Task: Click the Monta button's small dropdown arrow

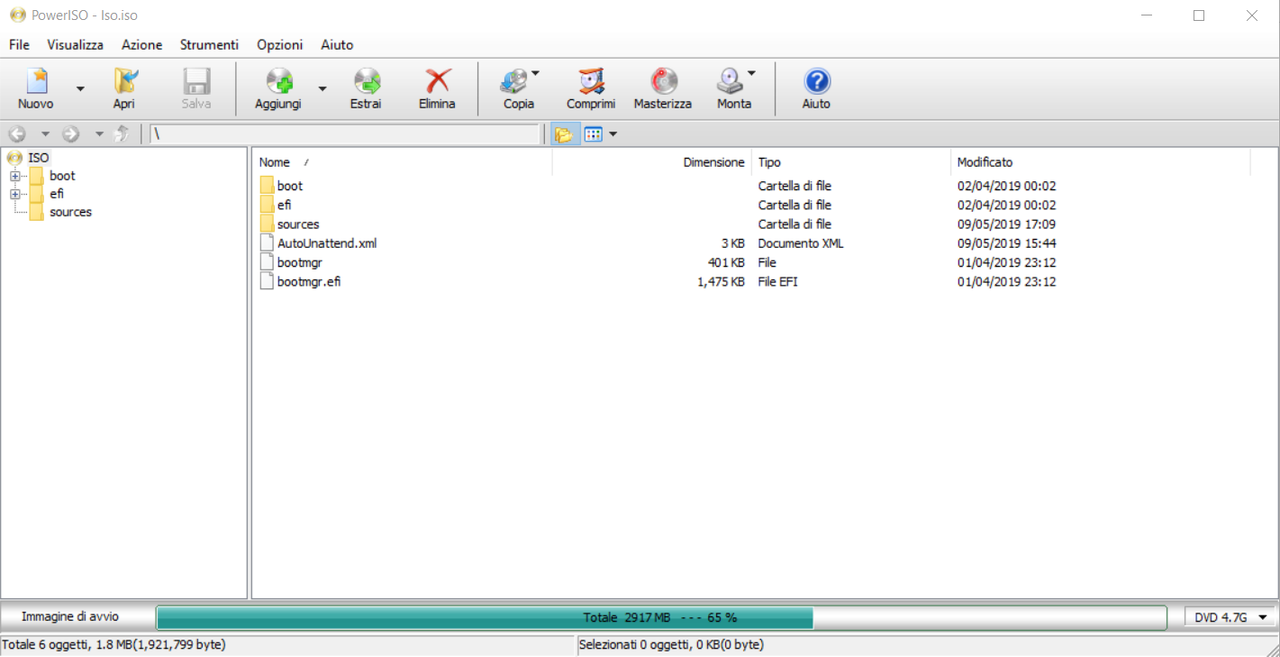Action: 751,73
